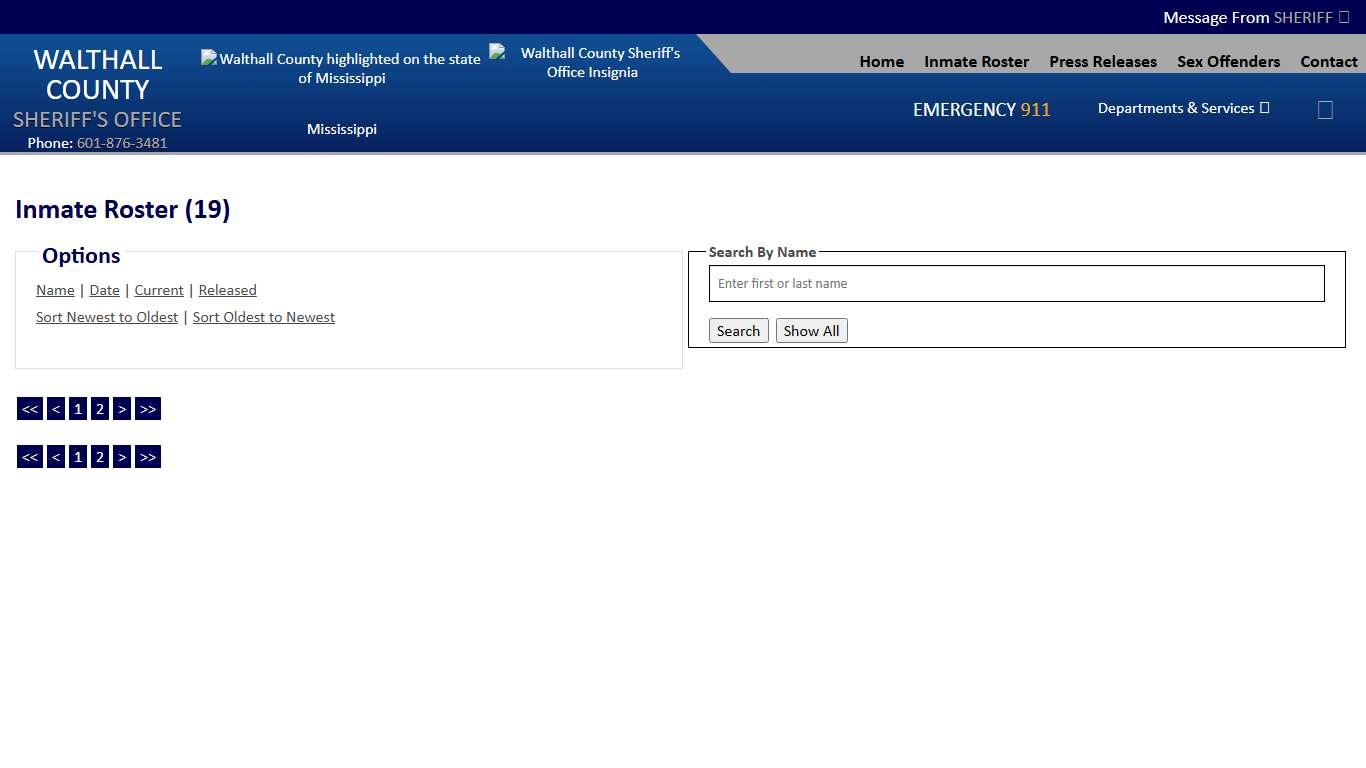Click the Walthall County Mississippi map image
The height and width of the screenshot is (768, 1366).
[x=342, y=67]
